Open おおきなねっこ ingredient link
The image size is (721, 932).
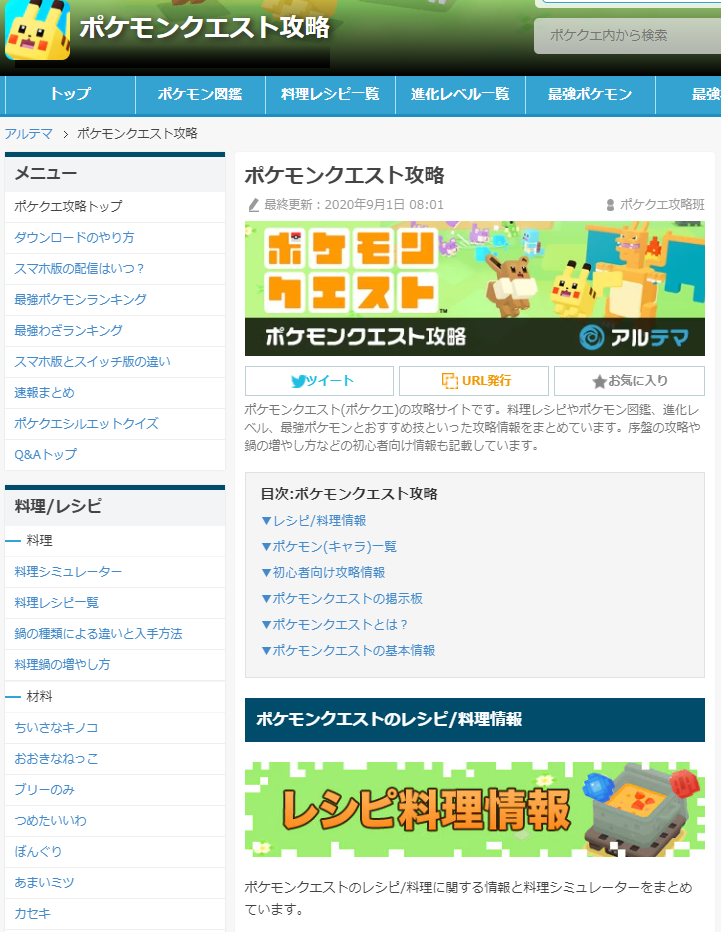pos(115,759)
